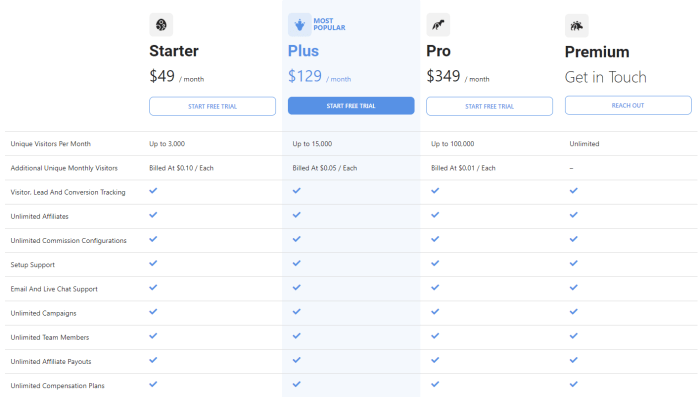Click Plus checkmark for Unlimited Affiliates
This screenshot has height=397, width=700.
(x=296, y=215)
